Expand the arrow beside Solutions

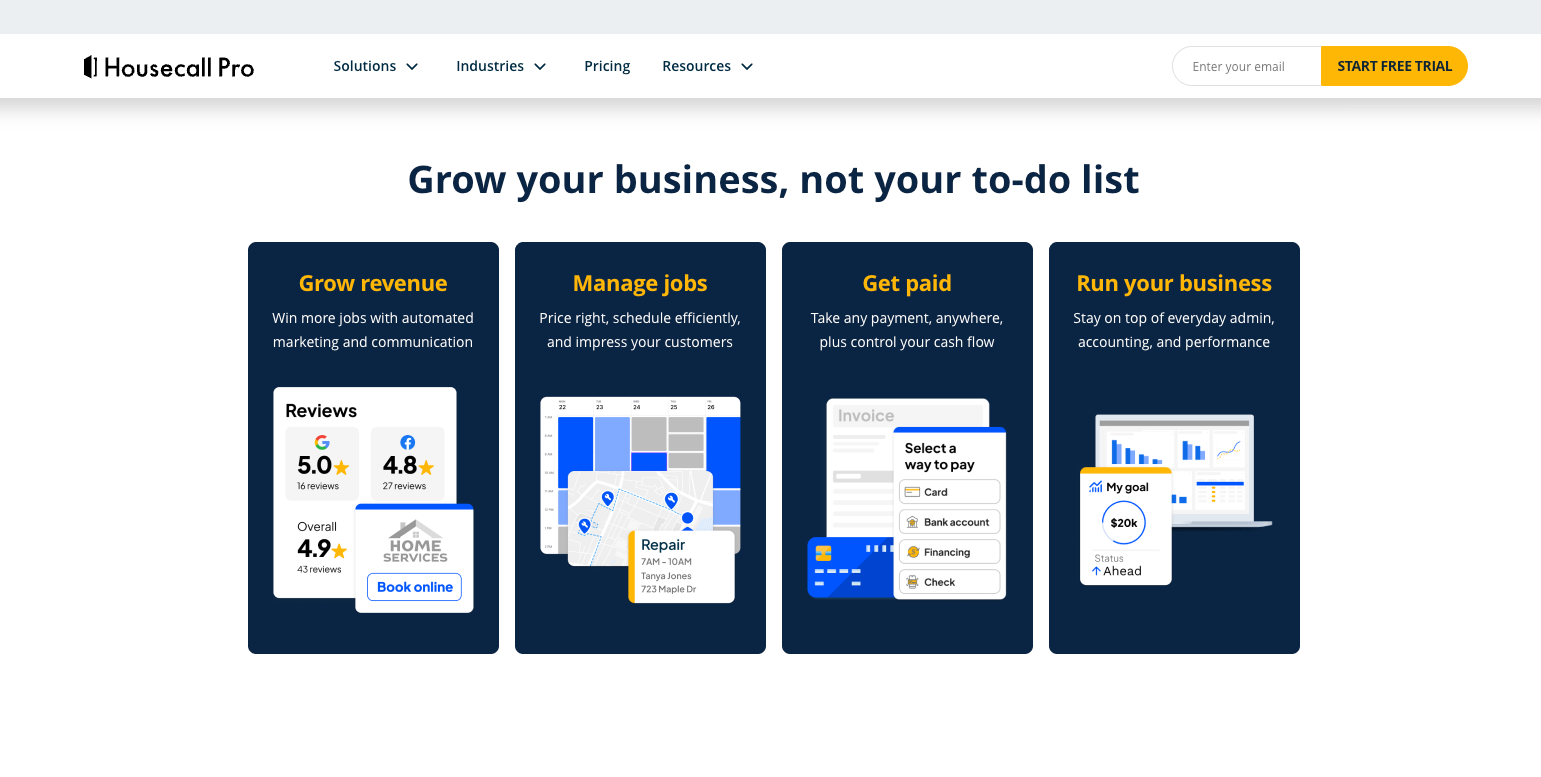pos(412,67)
